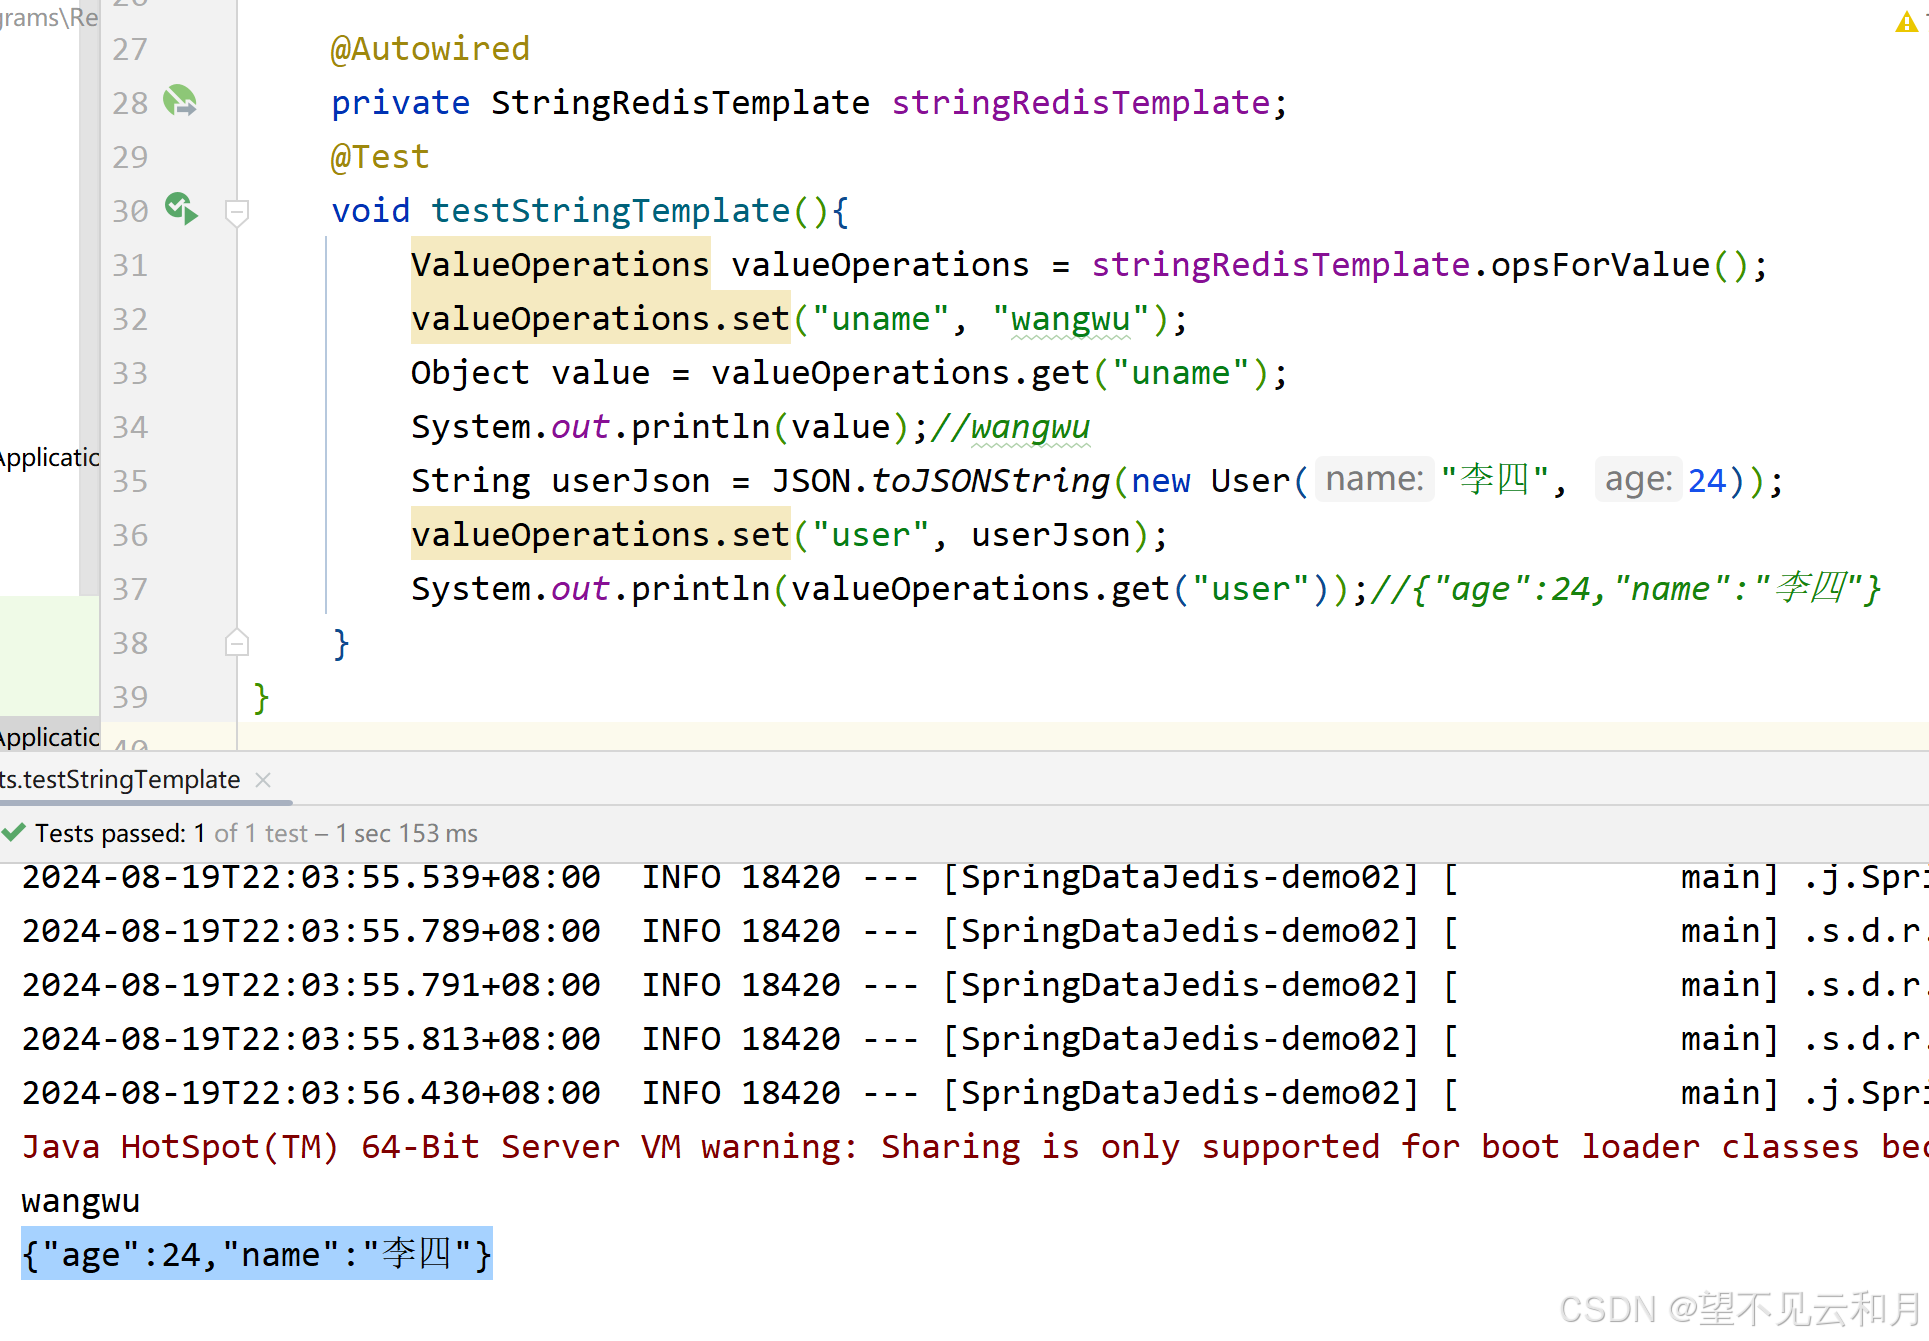Toggle a breakpoint at line number 36
1929x1341 pixels.
pyautogui.click(x=130, y=535)
